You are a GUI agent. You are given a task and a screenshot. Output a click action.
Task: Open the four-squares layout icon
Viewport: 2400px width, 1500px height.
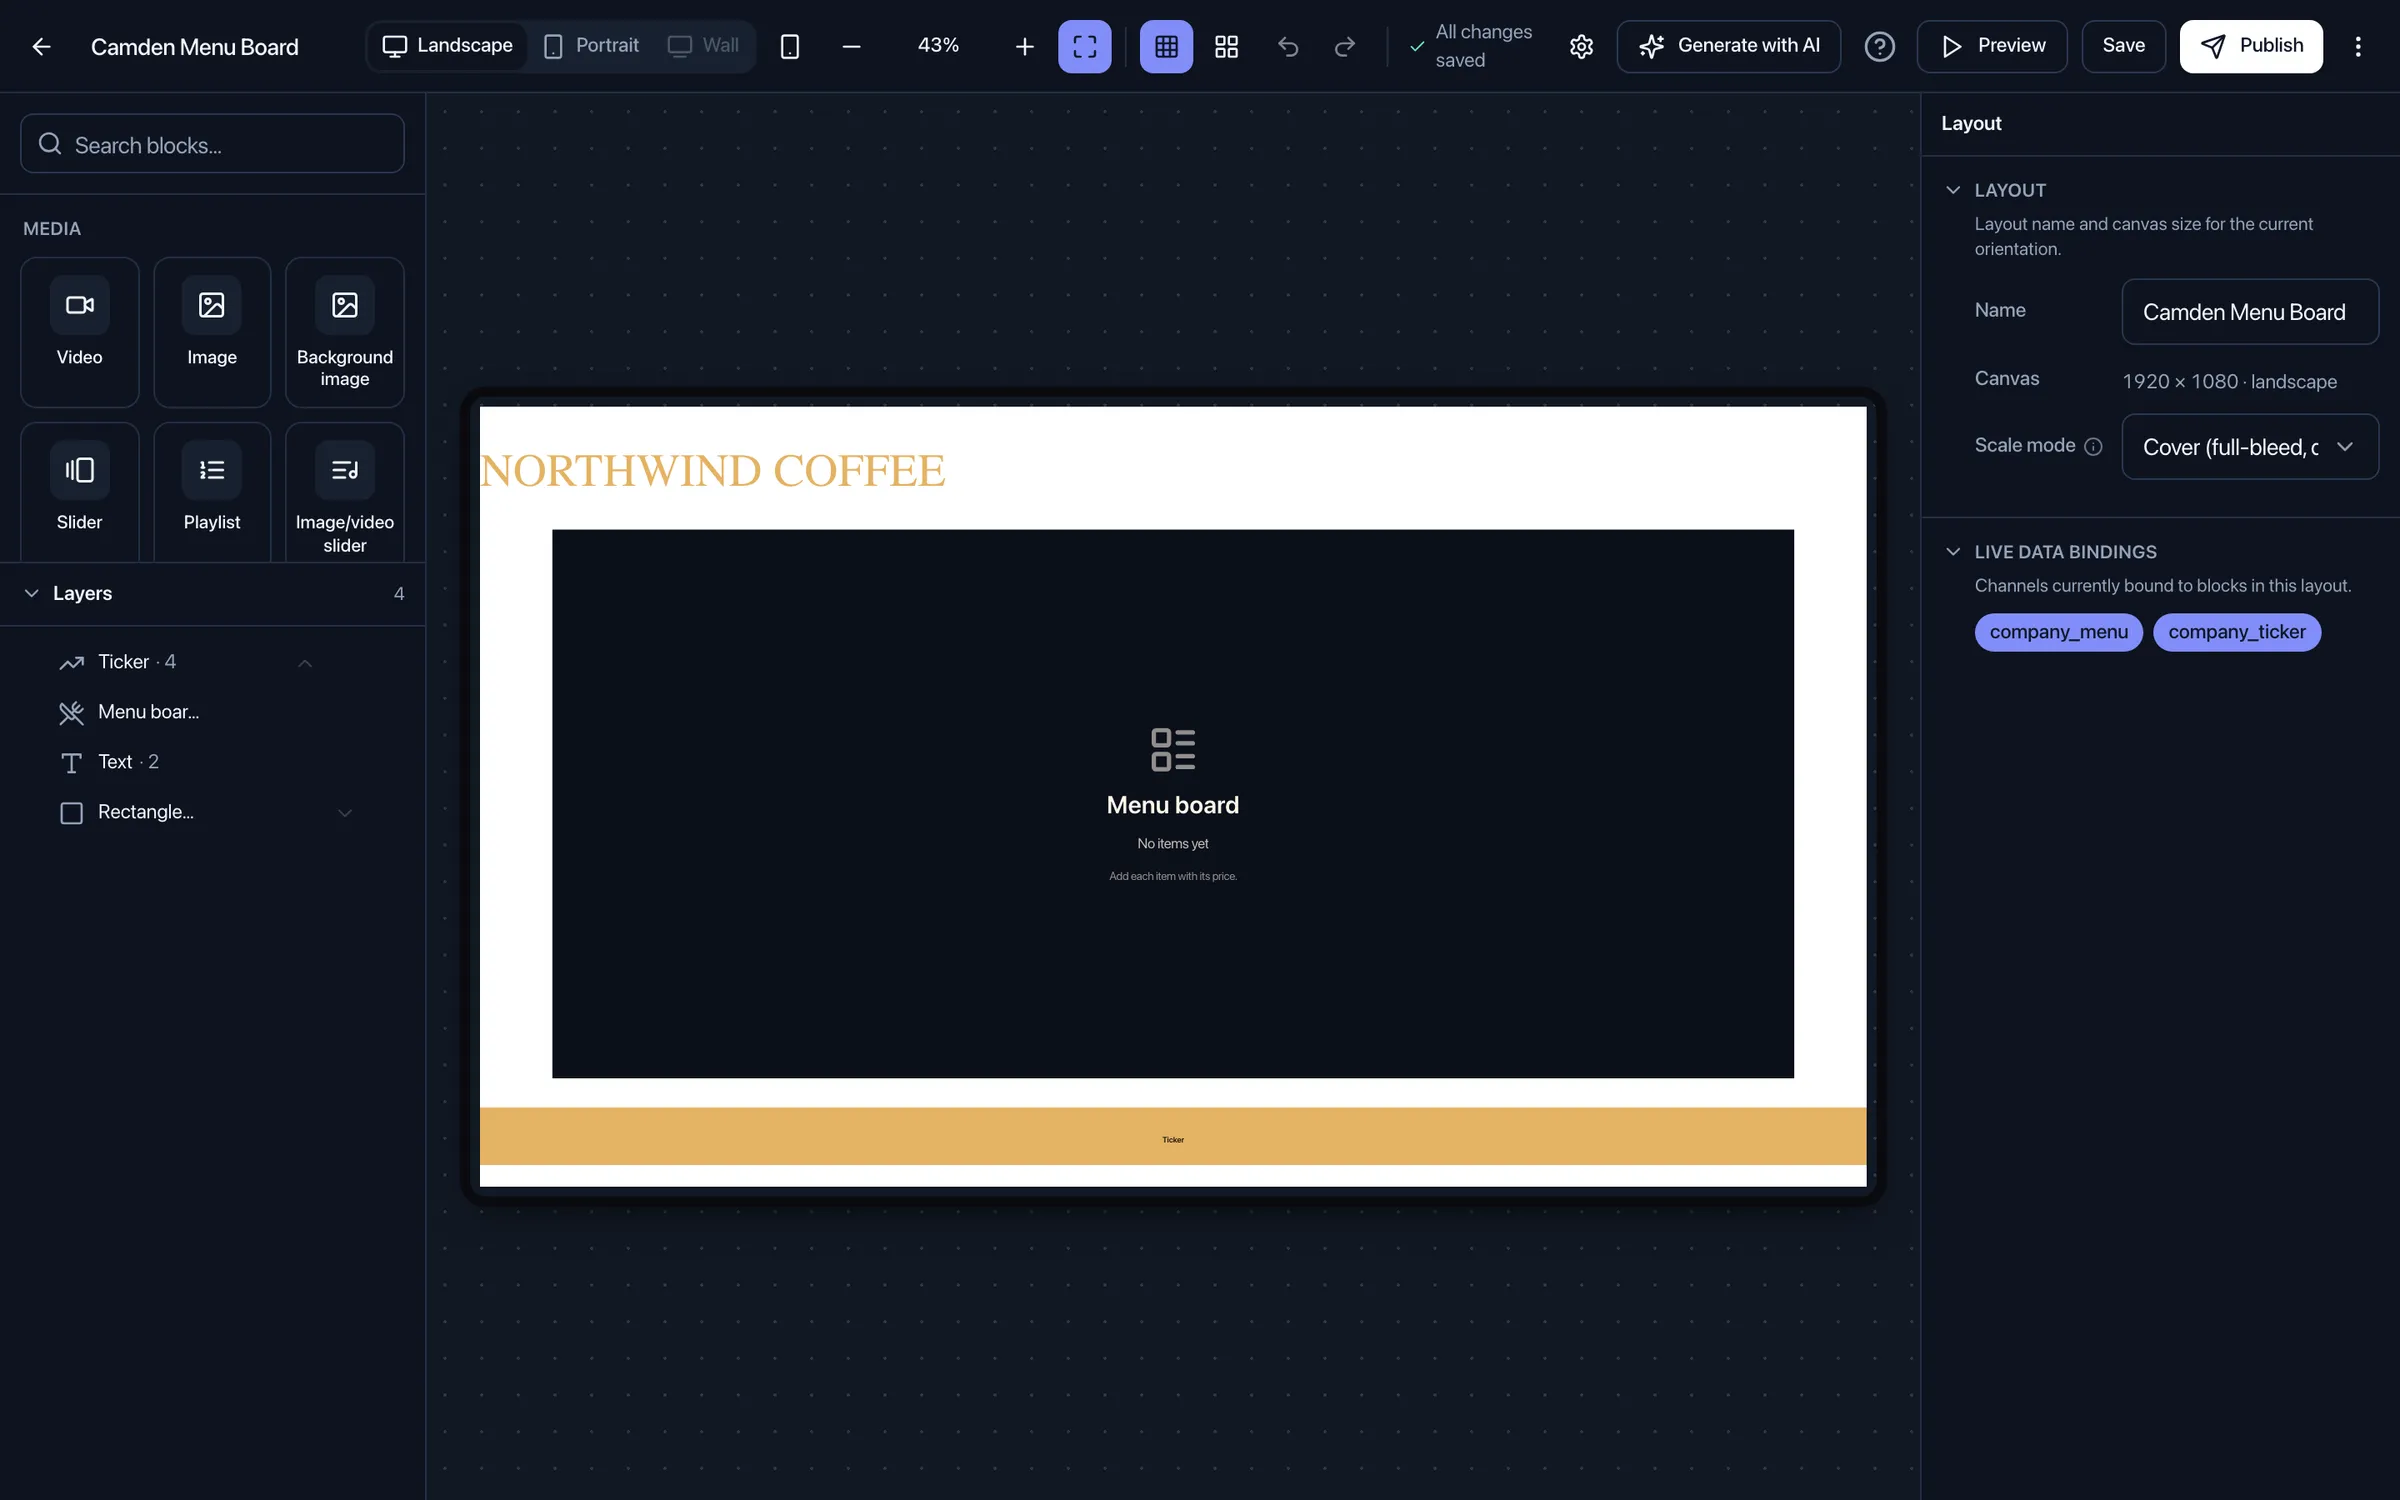click(1226, 46)
